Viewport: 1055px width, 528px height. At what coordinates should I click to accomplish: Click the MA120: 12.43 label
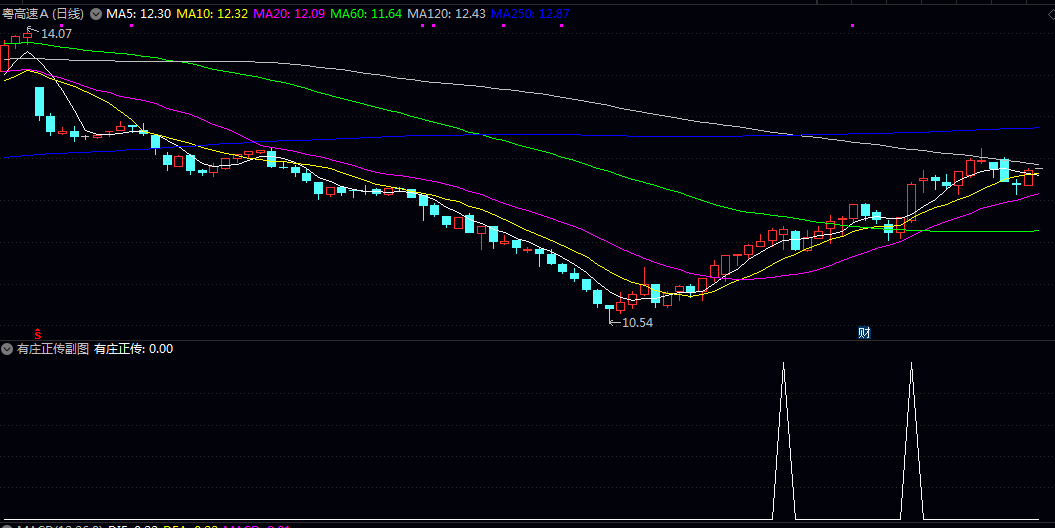coord(446,14)
